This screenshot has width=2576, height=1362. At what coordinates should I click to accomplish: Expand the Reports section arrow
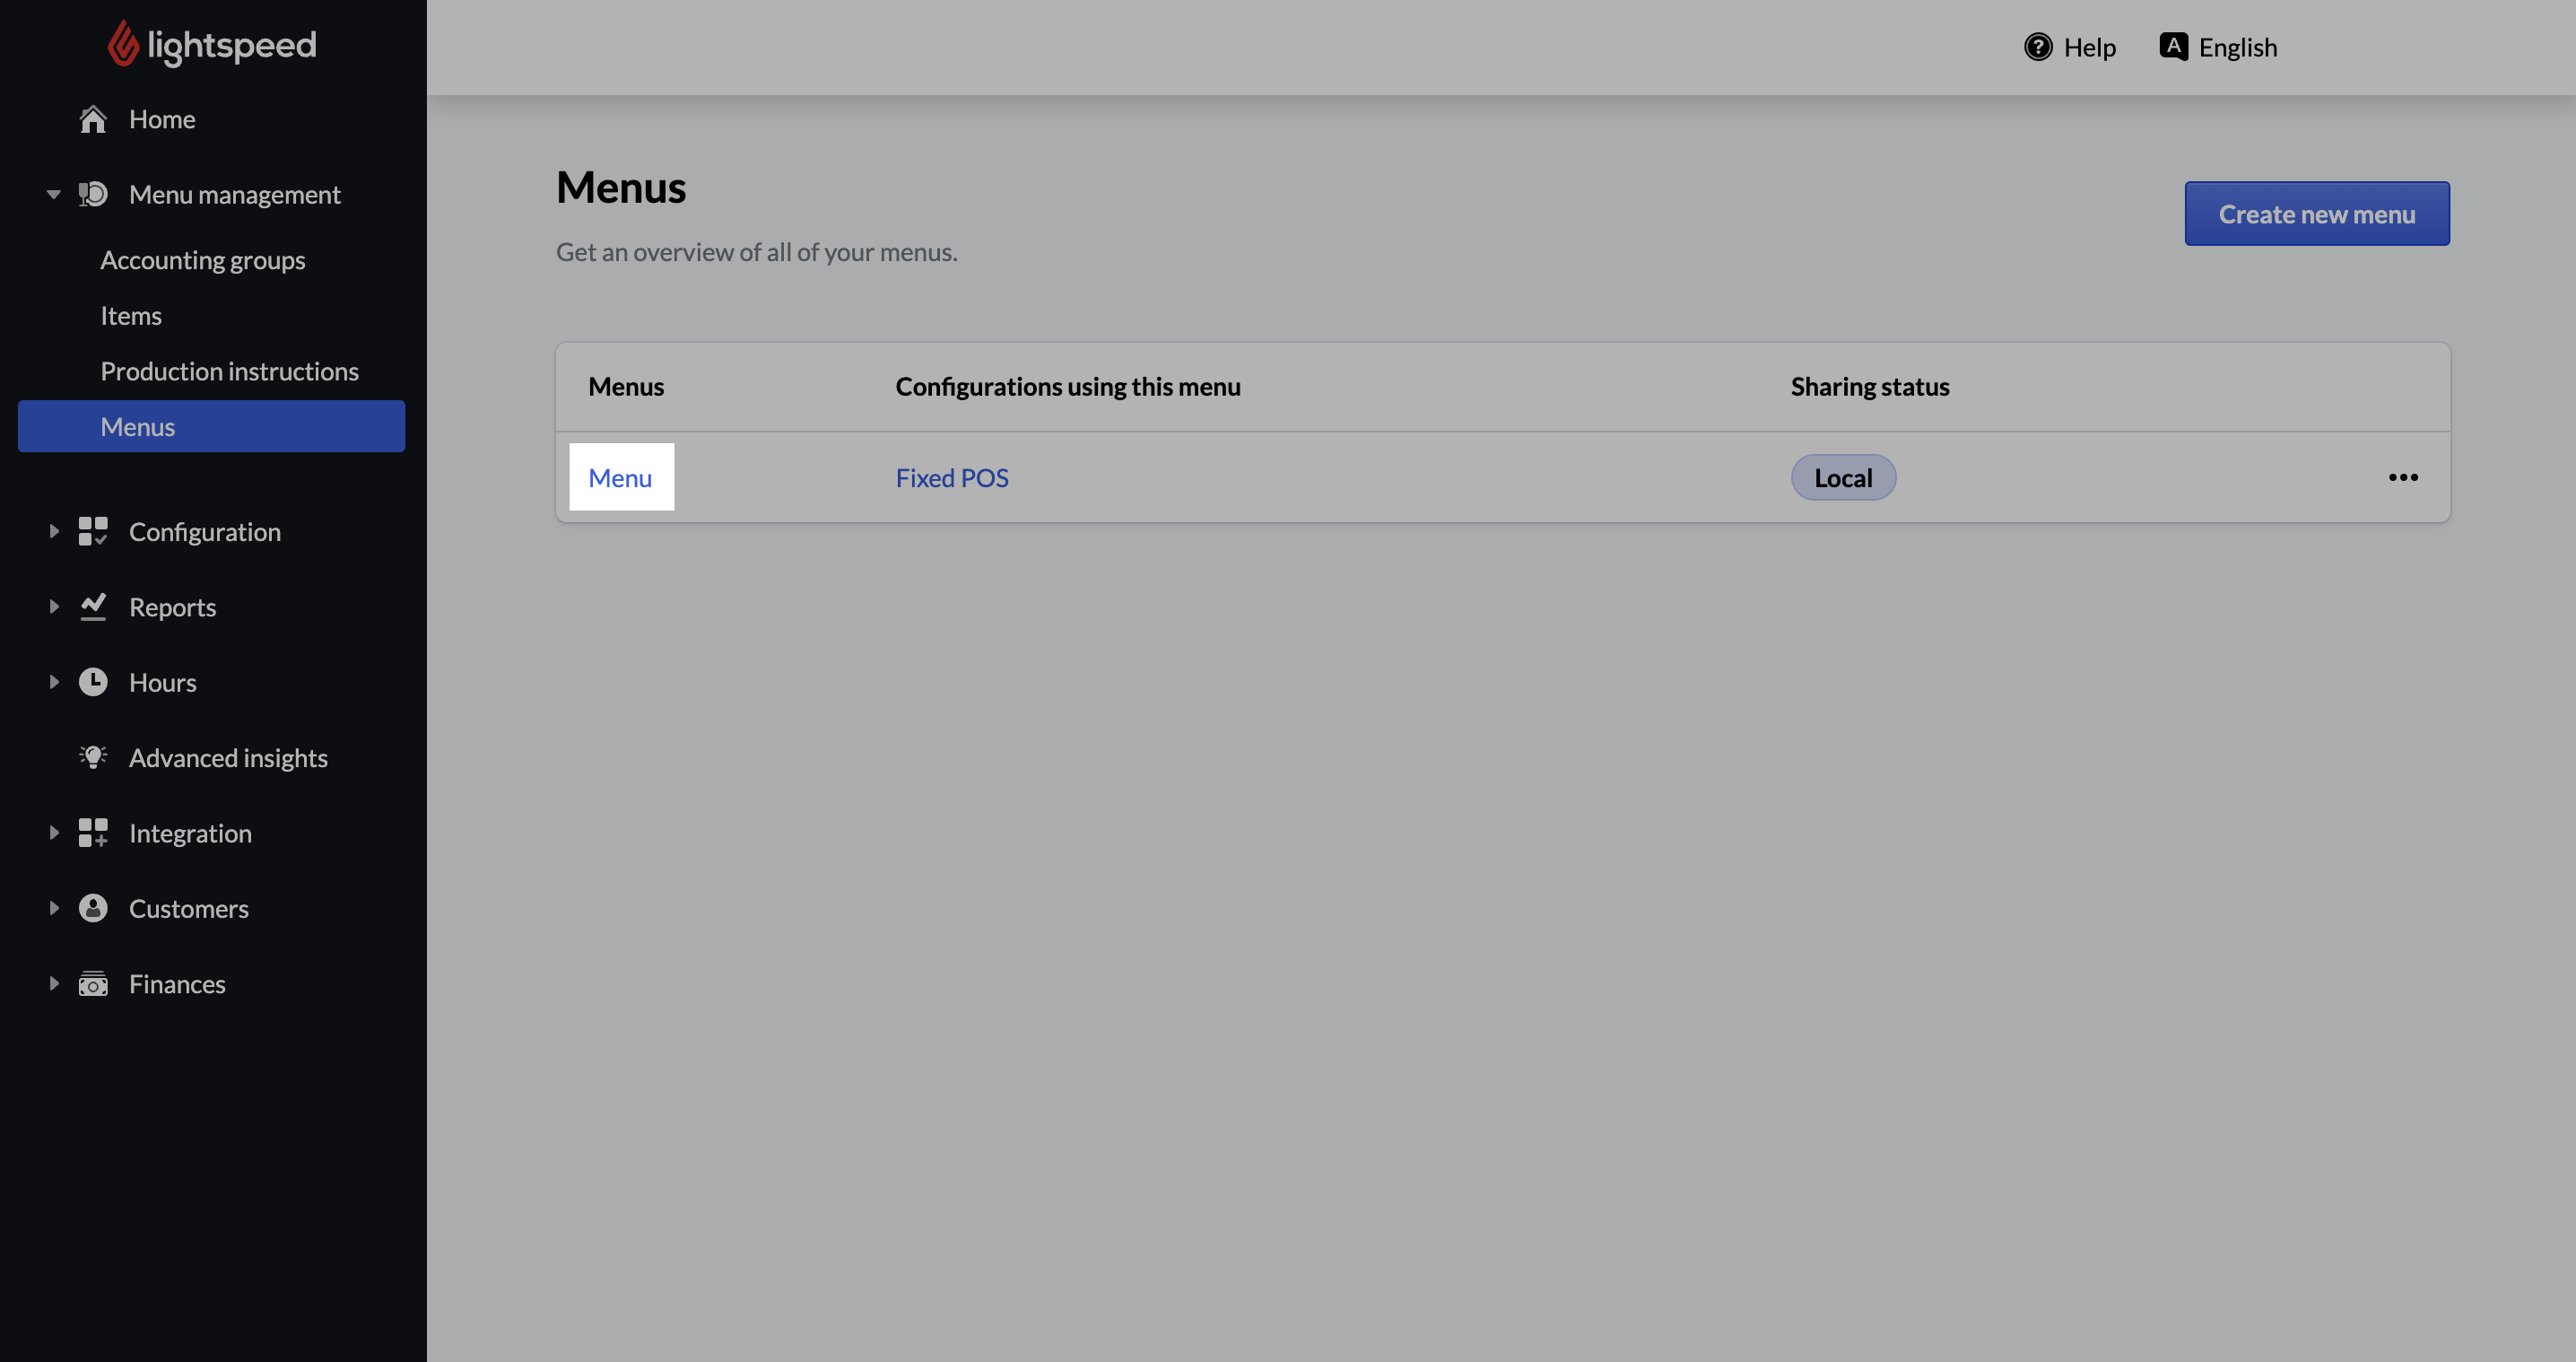pos(54,607)
